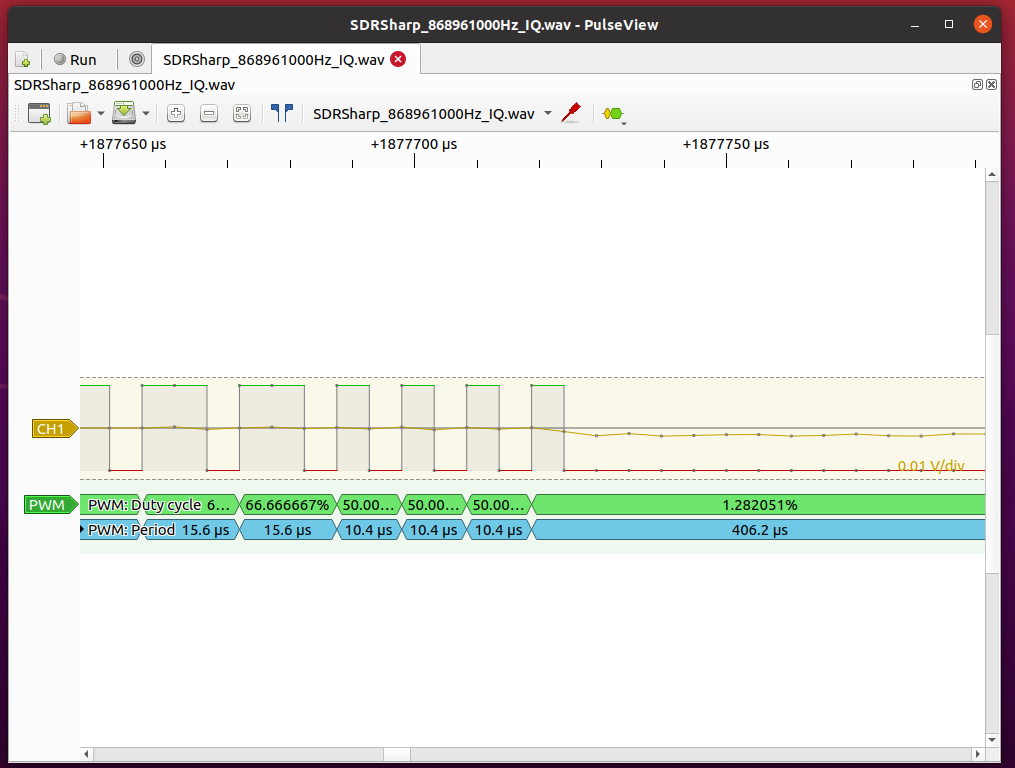Click the 66.666667% duty cycle annotation
The image size is (1015, 768).
click(287, 504)
